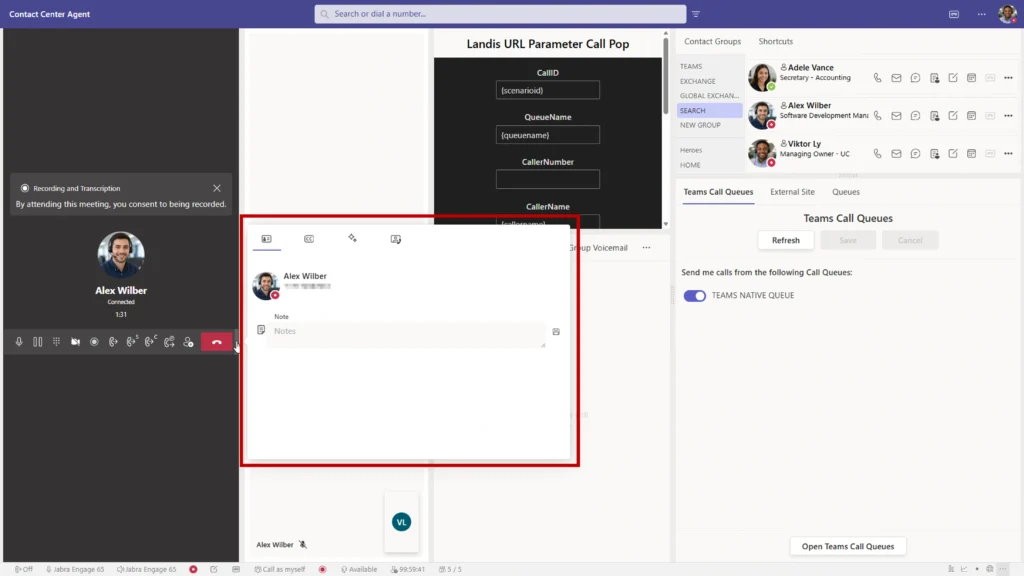Toggle call recording in call controls

pos(94,342)
